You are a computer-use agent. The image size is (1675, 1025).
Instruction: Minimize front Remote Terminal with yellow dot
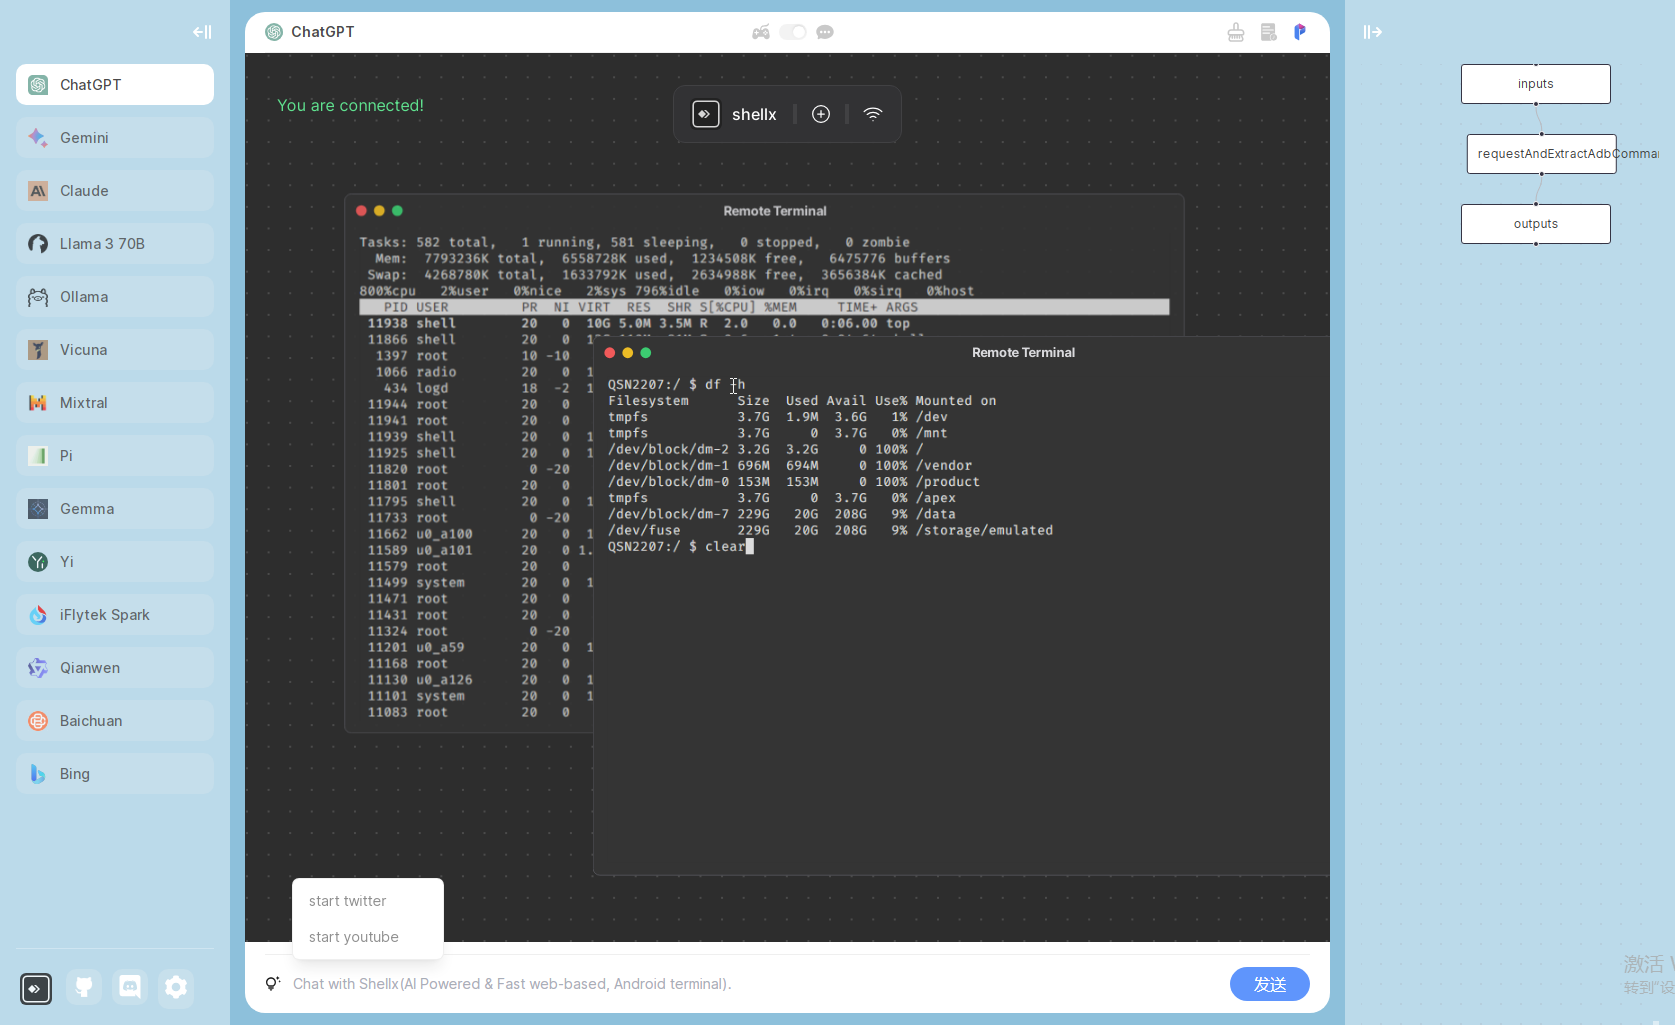[628, 353]
